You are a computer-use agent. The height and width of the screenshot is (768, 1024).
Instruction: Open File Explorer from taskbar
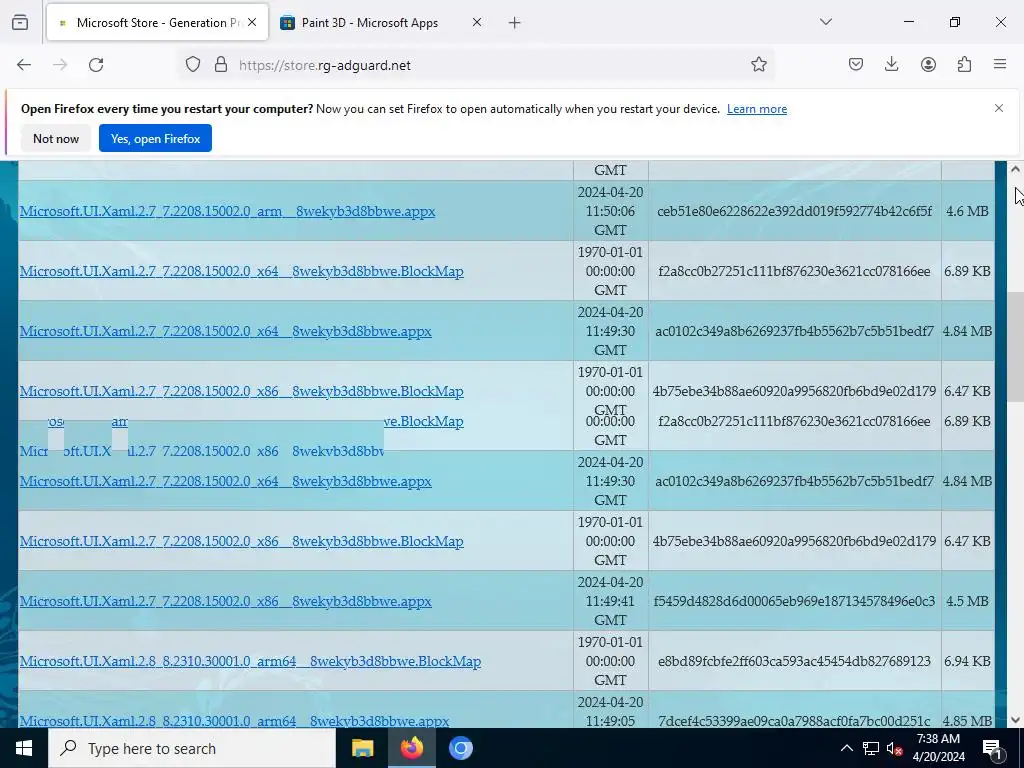pyautogui.click(x=362, y=748)
